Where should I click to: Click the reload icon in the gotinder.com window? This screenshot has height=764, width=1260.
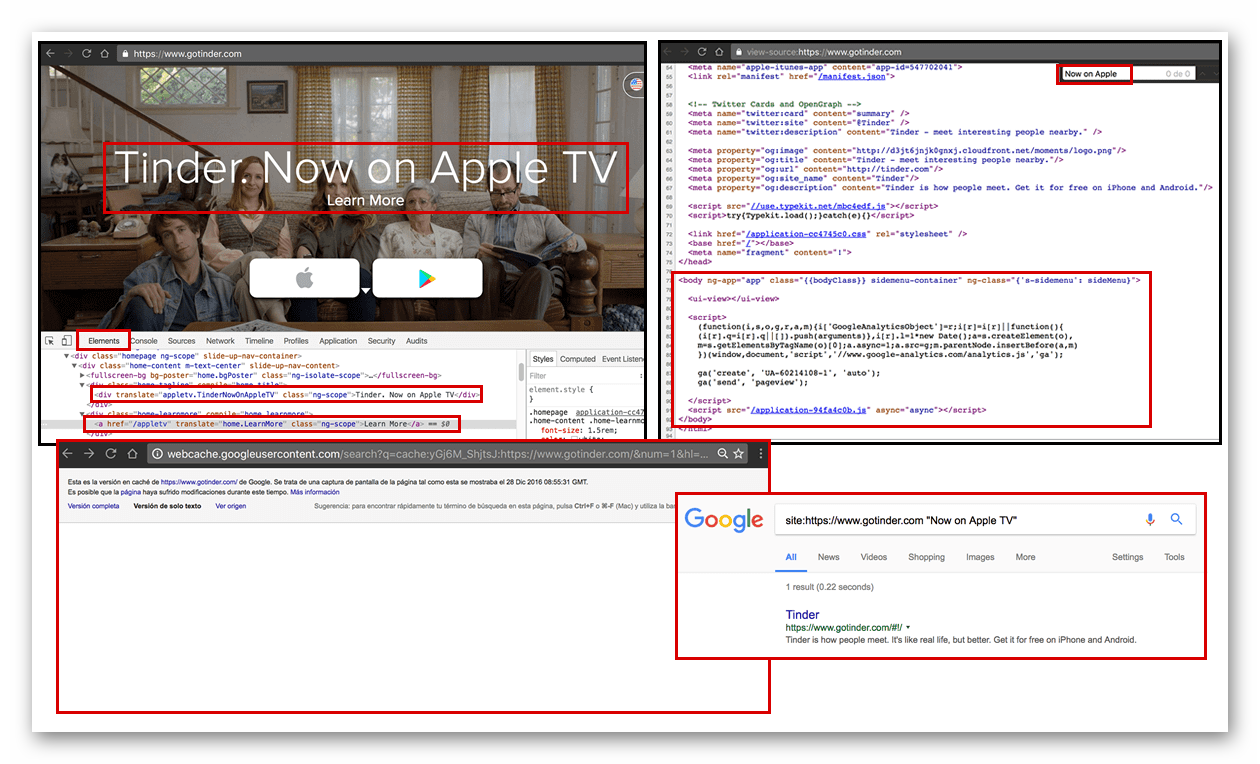click(x=86, y=54)
